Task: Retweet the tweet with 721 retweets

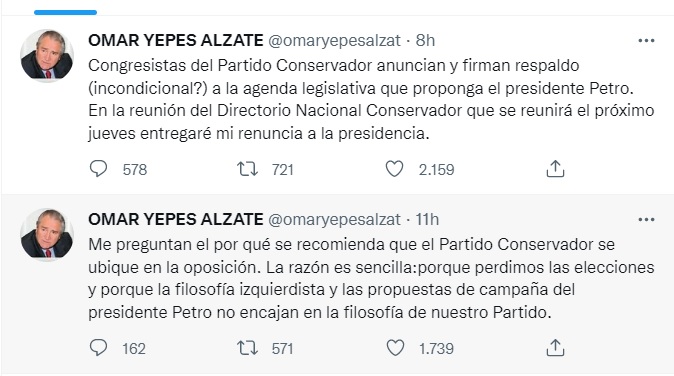Action: (248, 169)
